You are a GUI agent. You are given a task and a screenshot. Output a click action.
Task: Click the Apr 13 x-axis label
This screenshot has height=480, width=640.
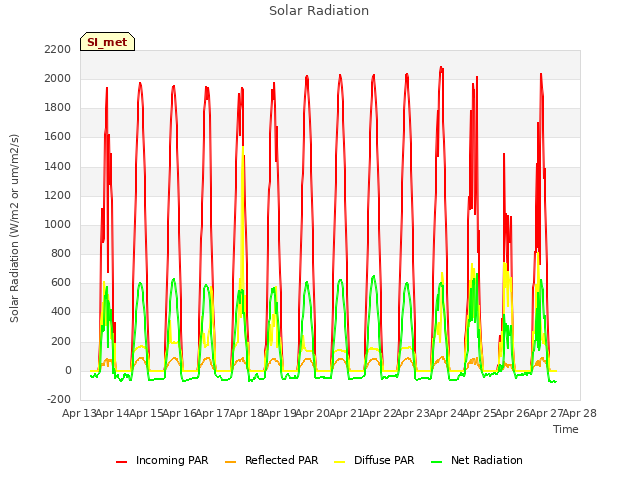[80, 413]
